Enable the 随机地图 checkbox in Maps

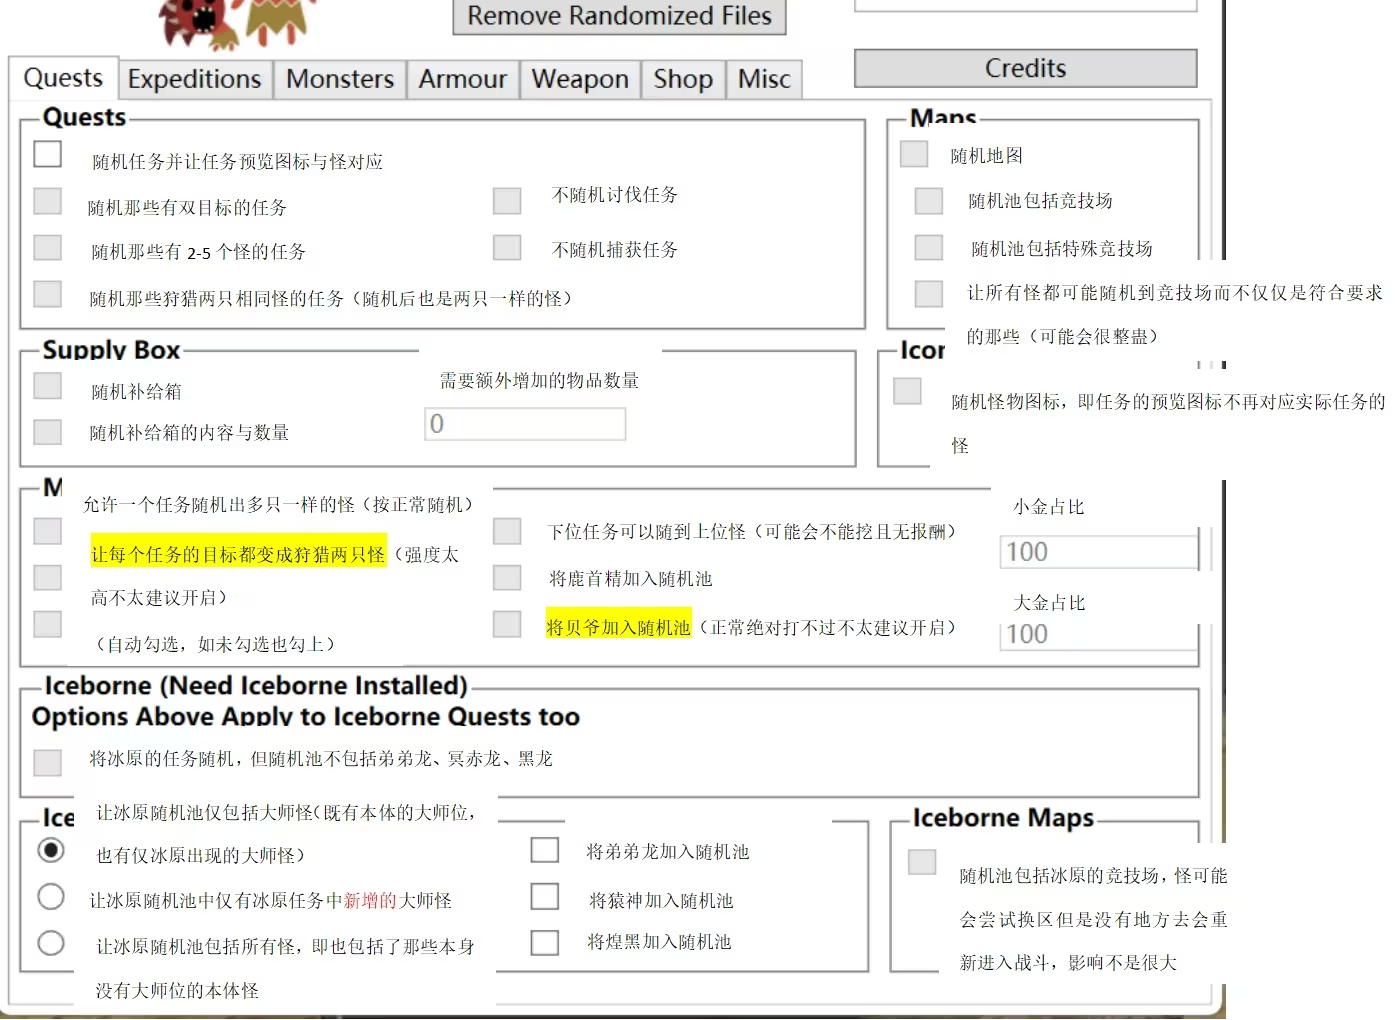coord(913,153)
